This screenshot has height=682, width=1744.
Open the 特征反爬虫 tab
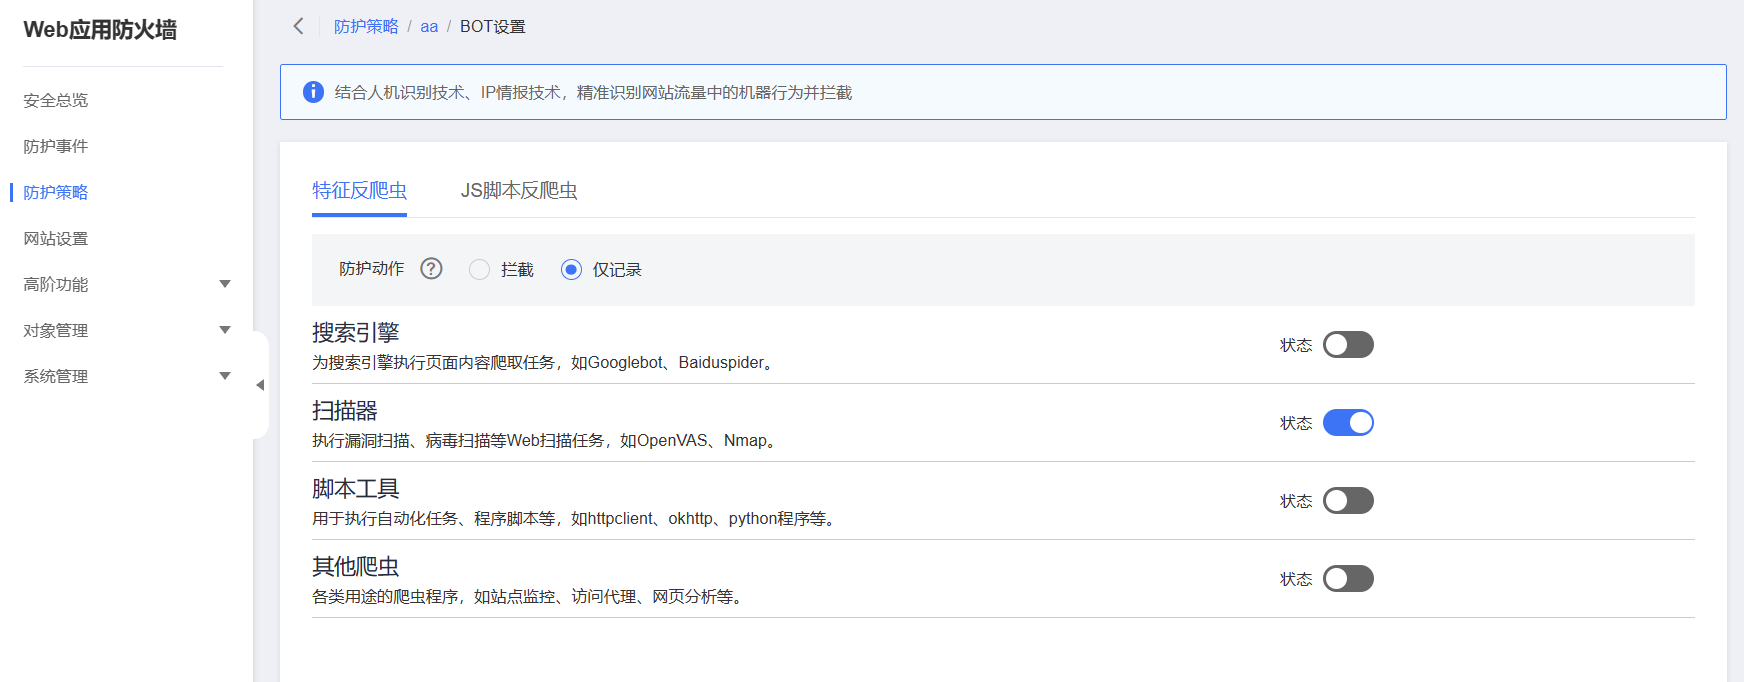(x=359, y=190)
